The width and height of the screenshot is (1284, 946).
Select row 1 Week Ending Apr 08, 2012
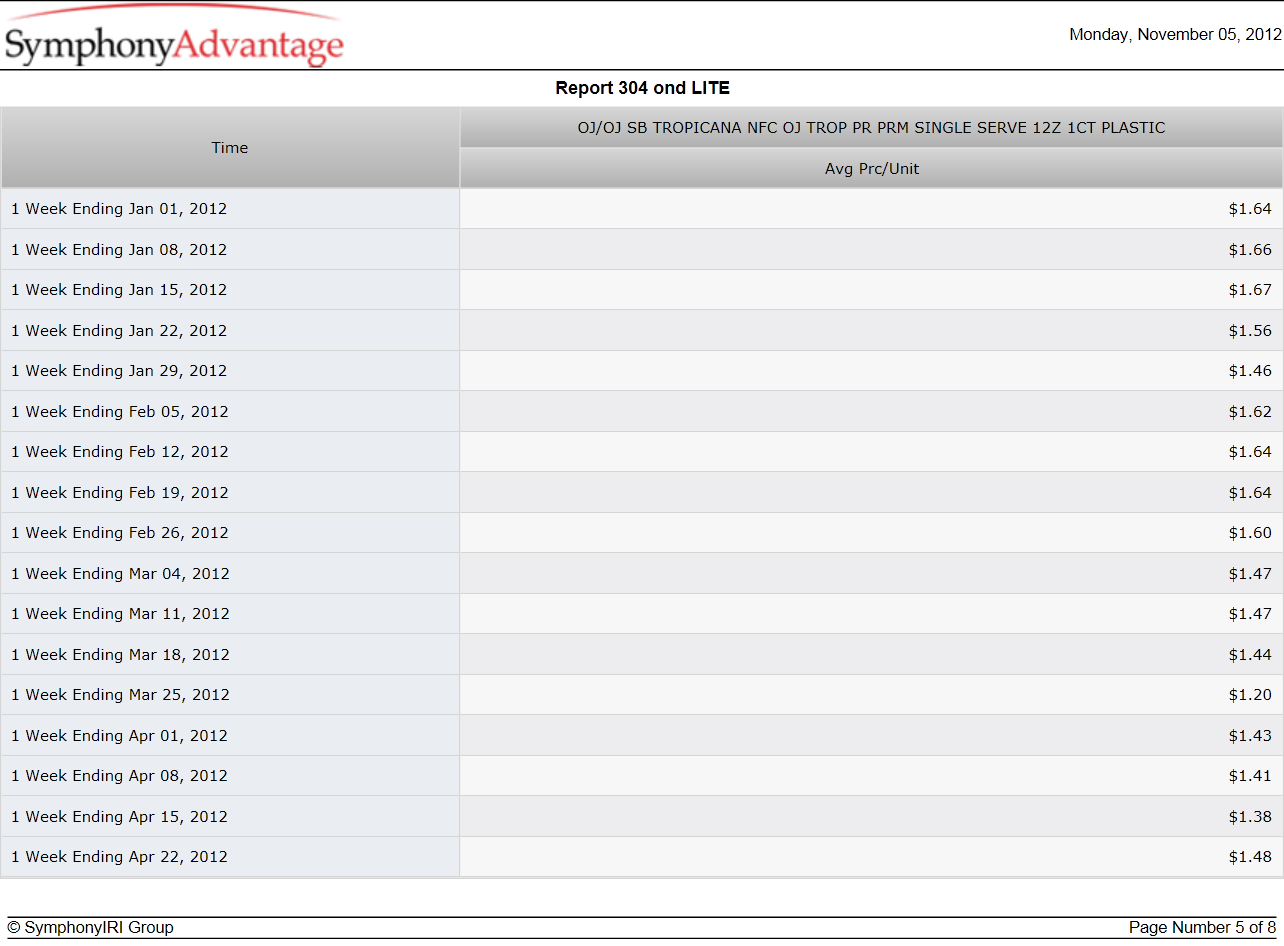tap(642, 776)
